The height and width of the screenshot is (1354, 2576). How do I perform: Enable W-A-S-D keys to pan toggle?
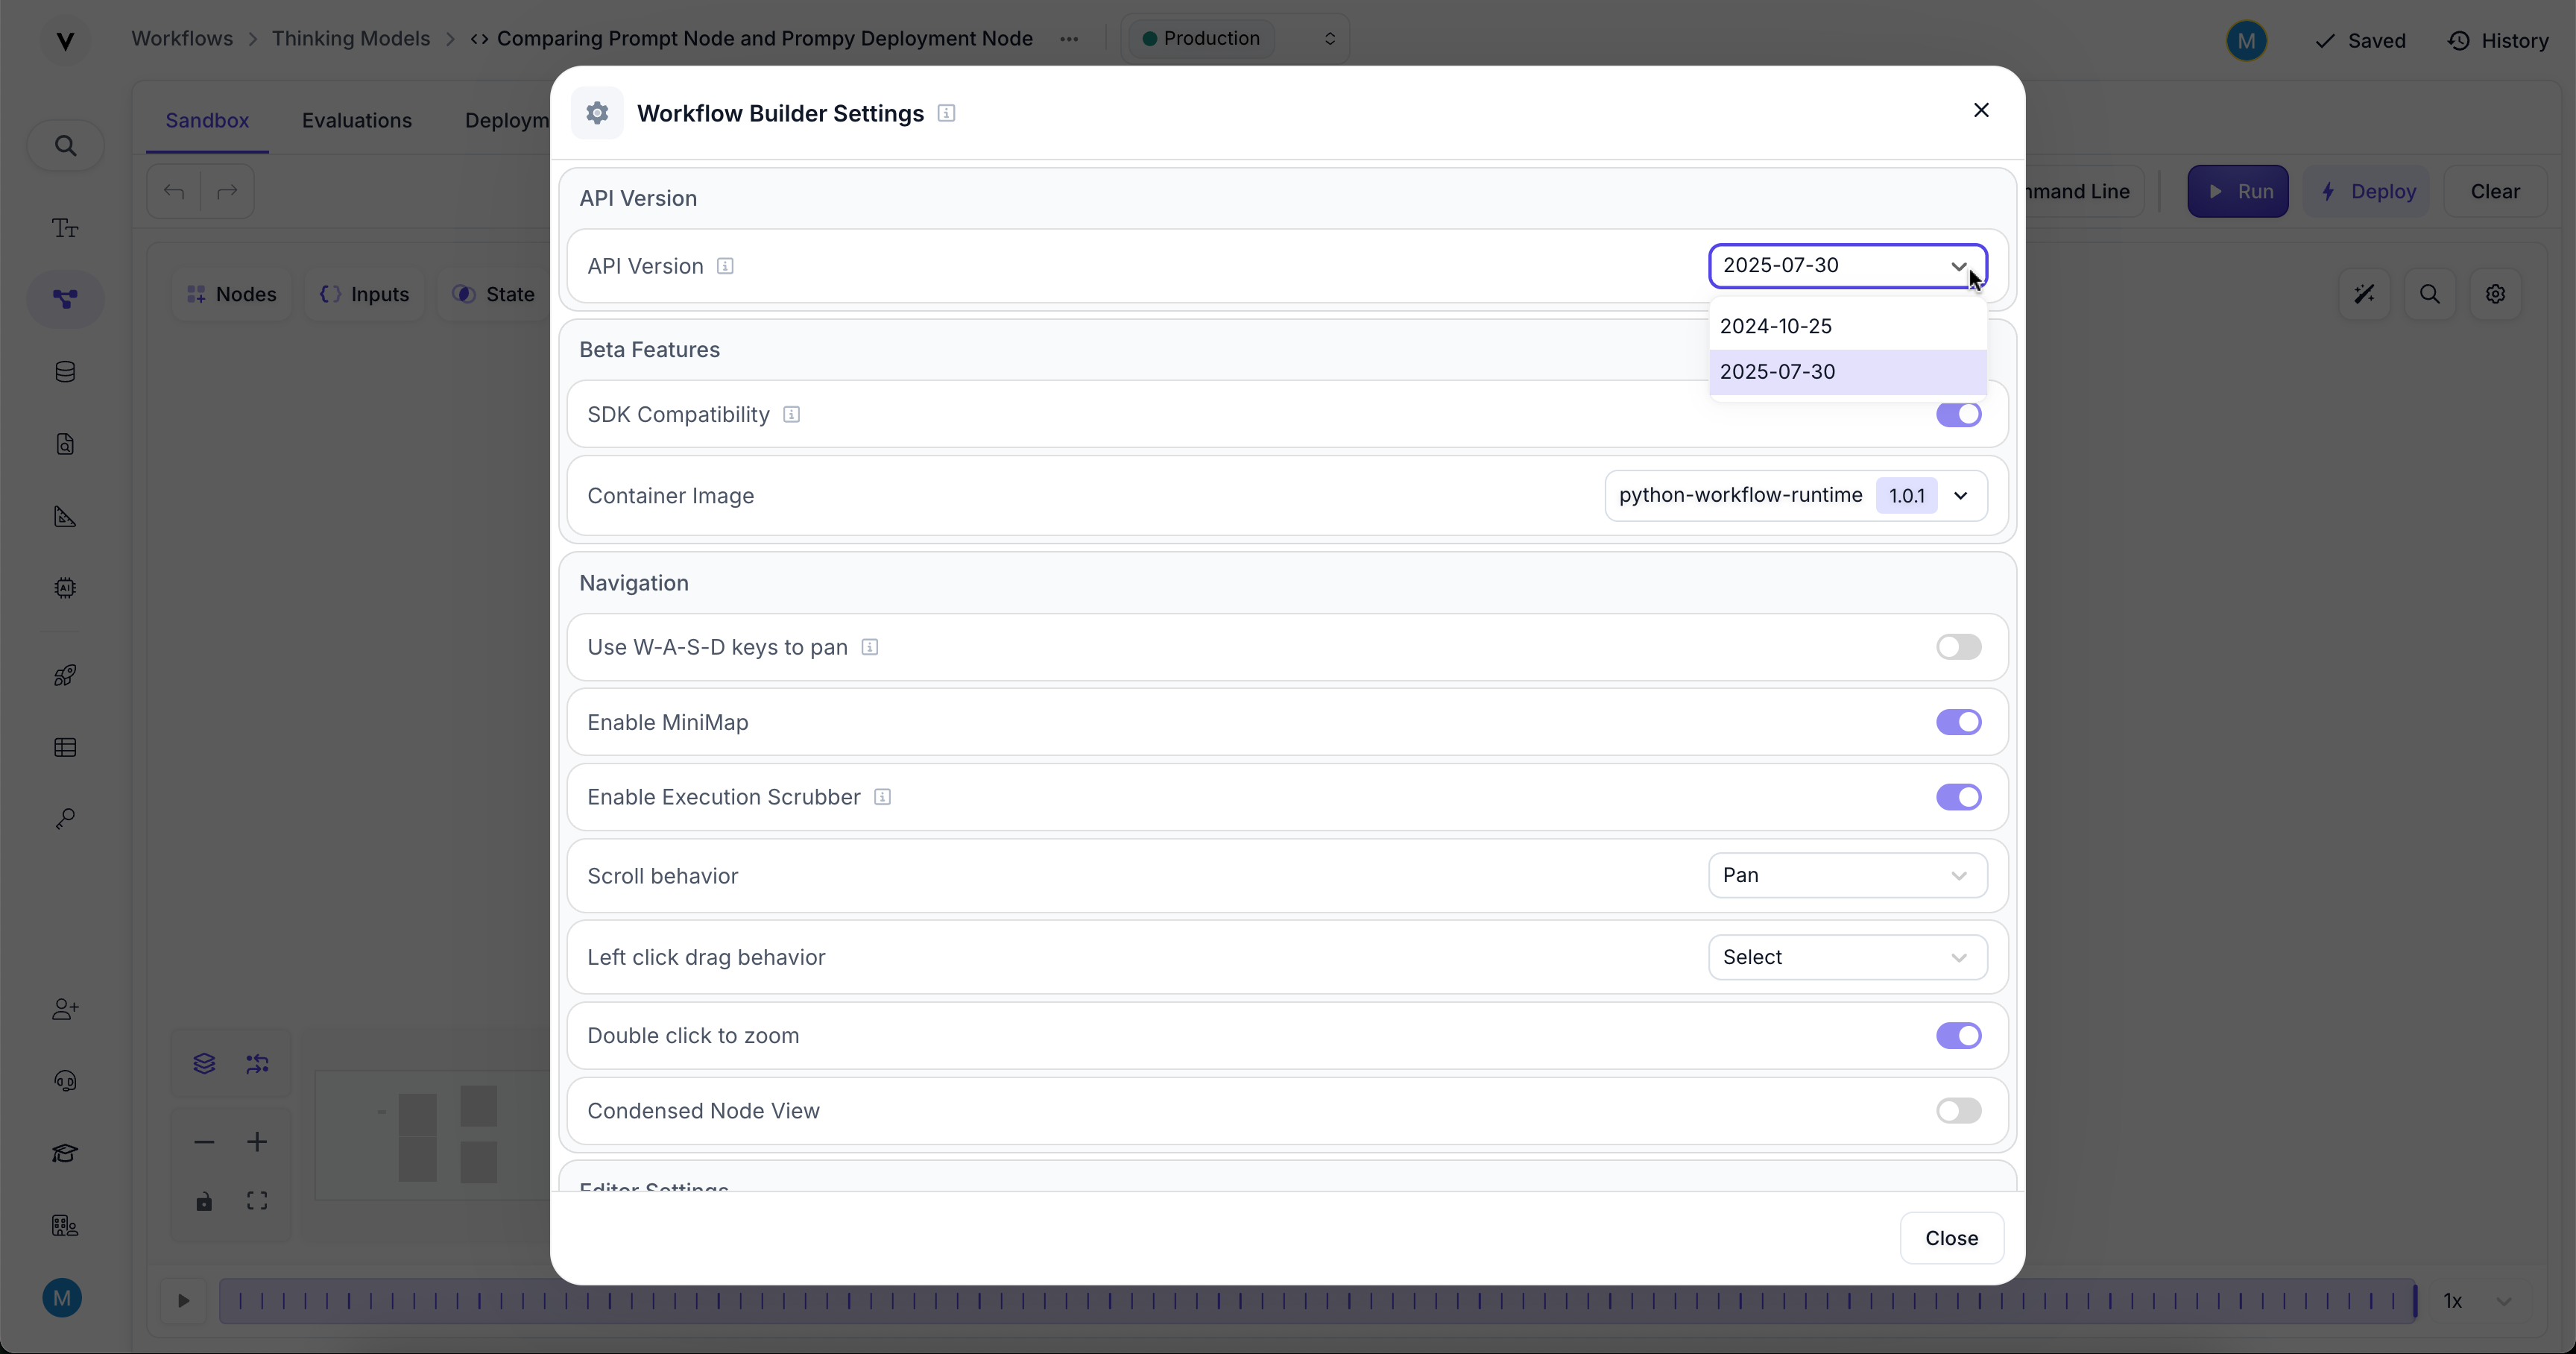point(1957,647)
